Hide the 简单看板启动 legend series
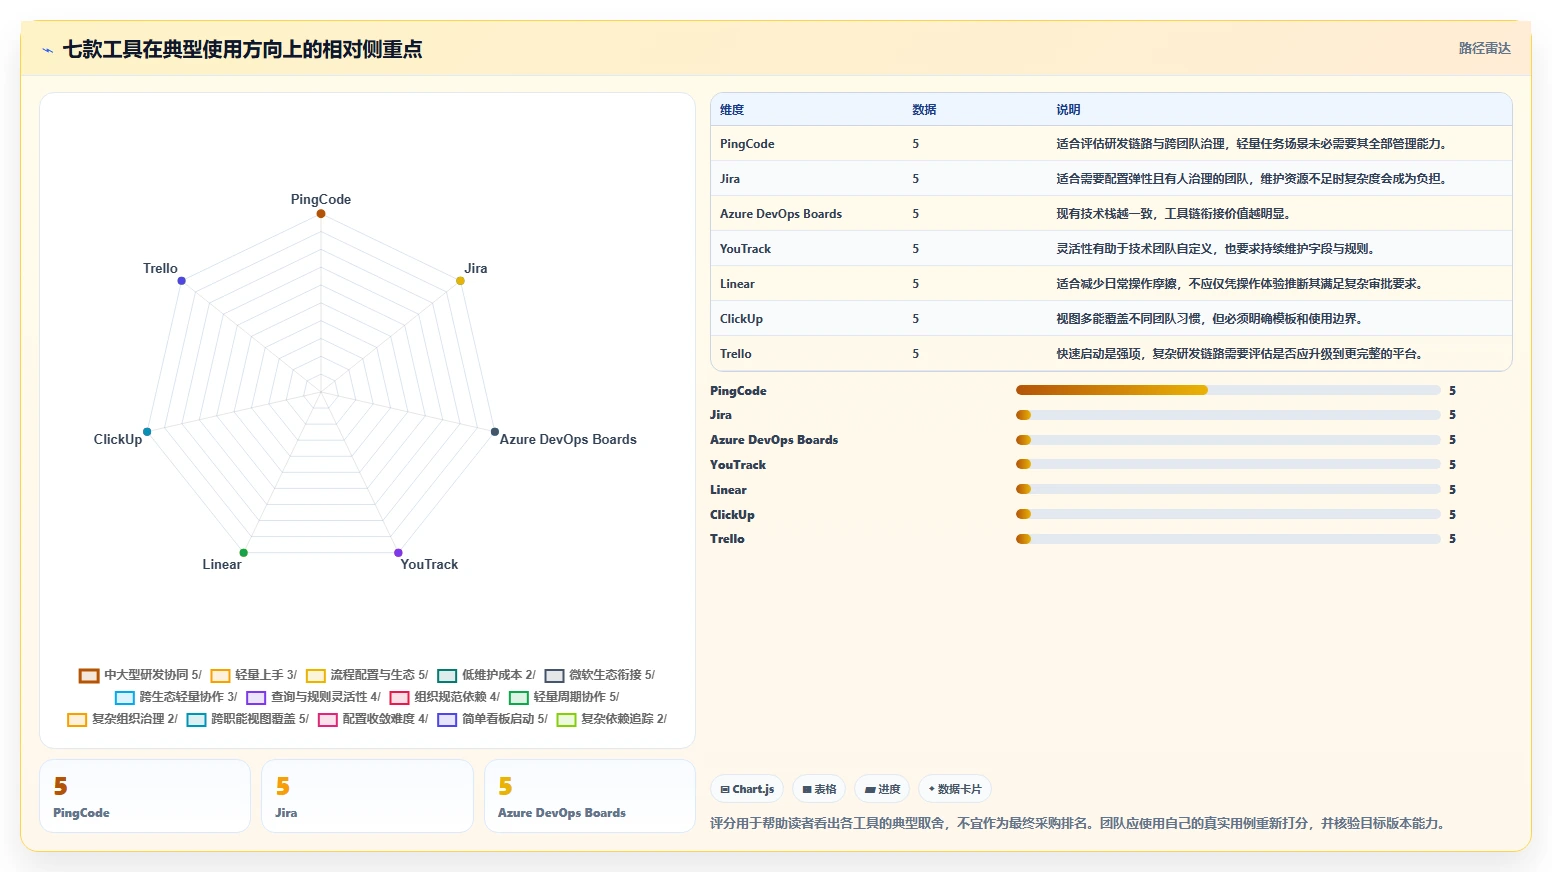 coord(492,719)
